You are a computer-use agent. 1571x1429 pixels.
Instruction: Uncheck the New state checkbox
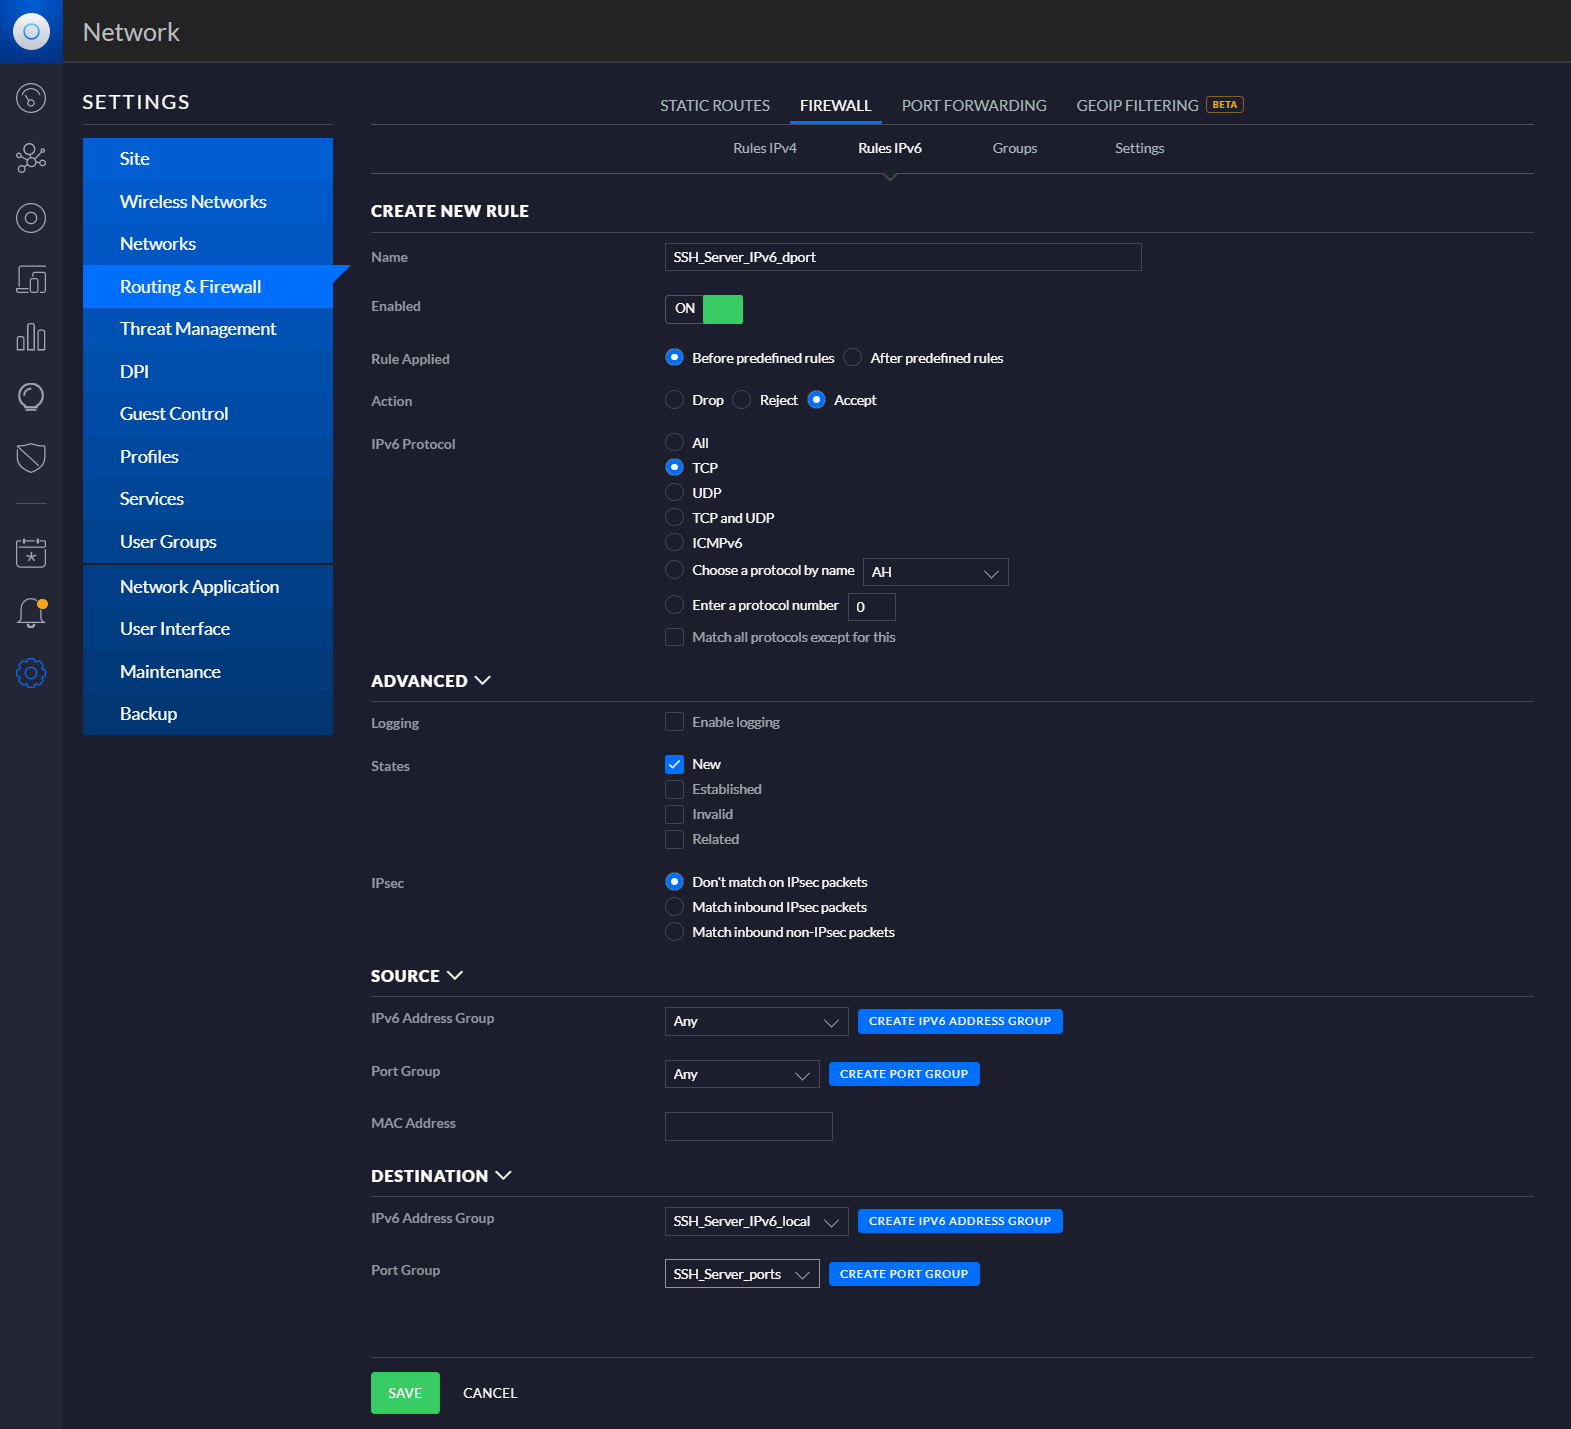675,764
